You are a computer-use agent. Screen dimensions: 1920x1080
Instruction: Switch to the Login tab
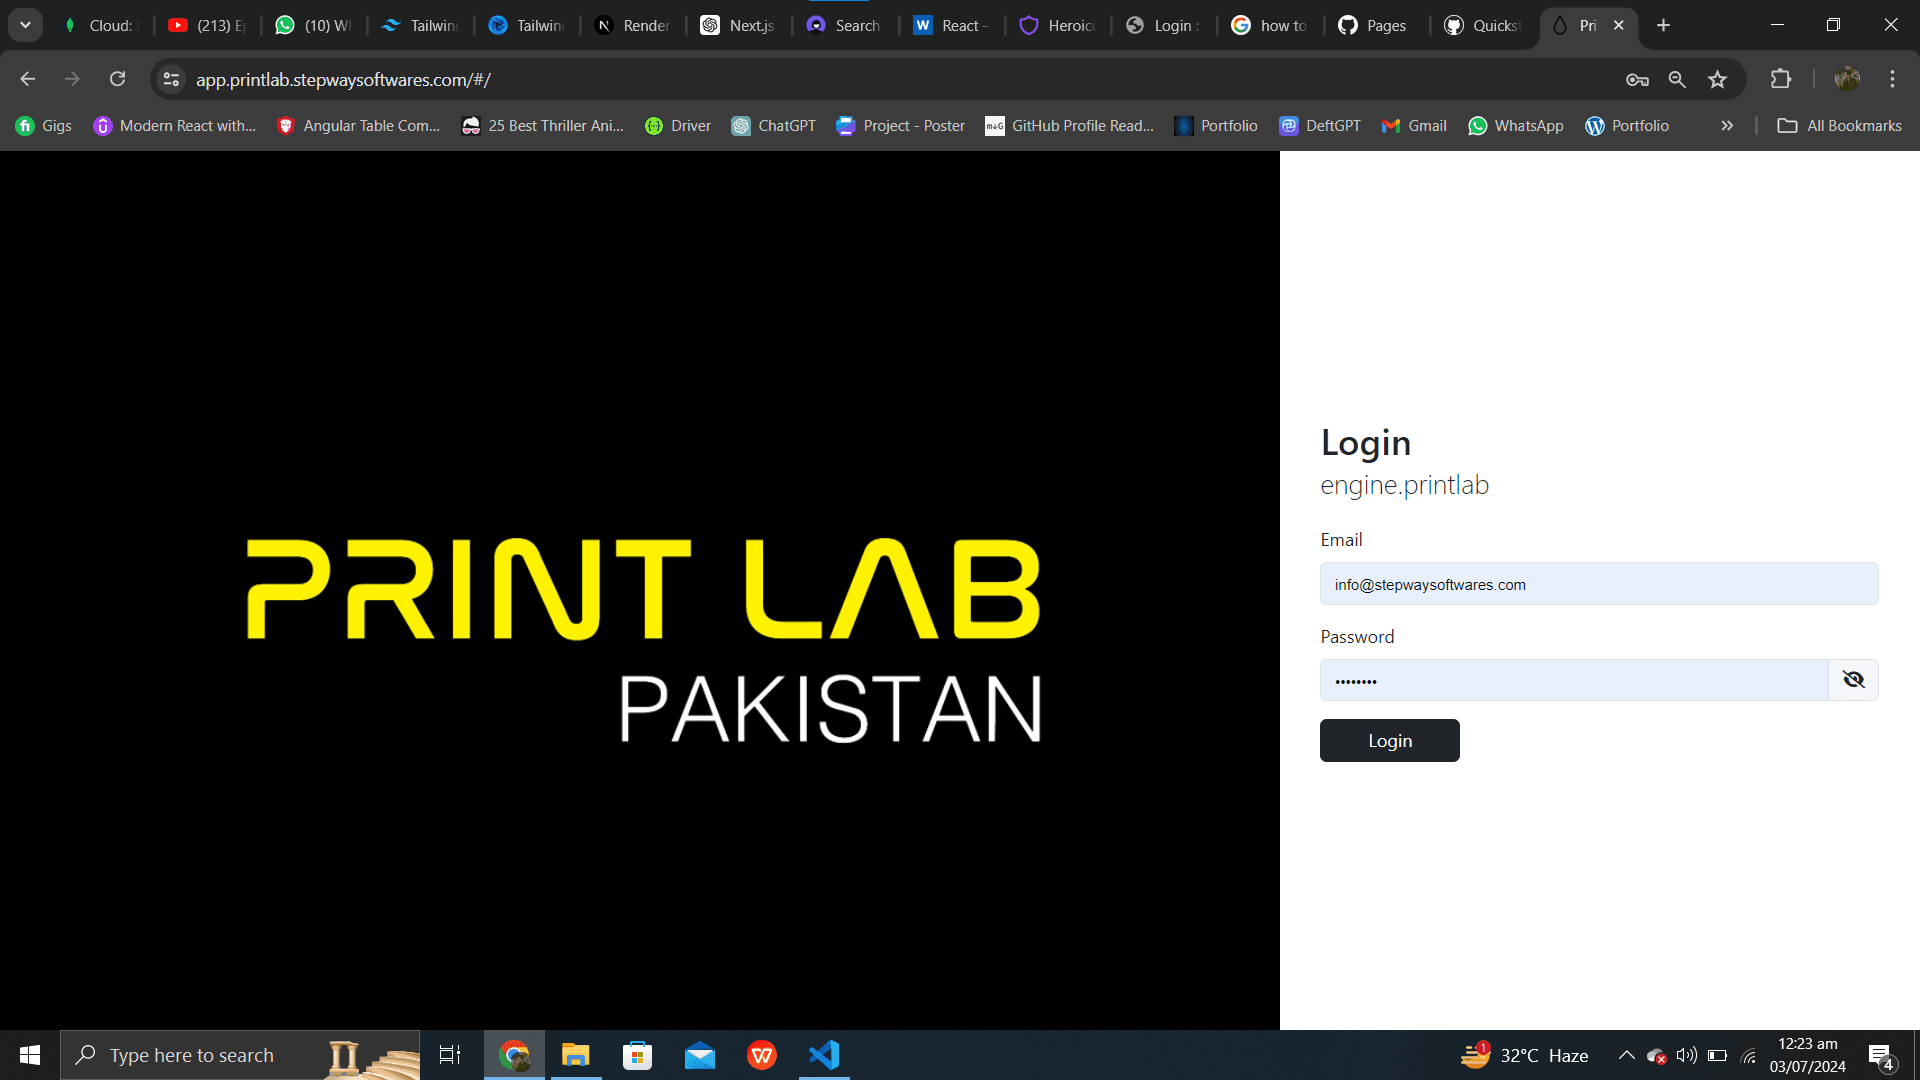pos(1165,25)
